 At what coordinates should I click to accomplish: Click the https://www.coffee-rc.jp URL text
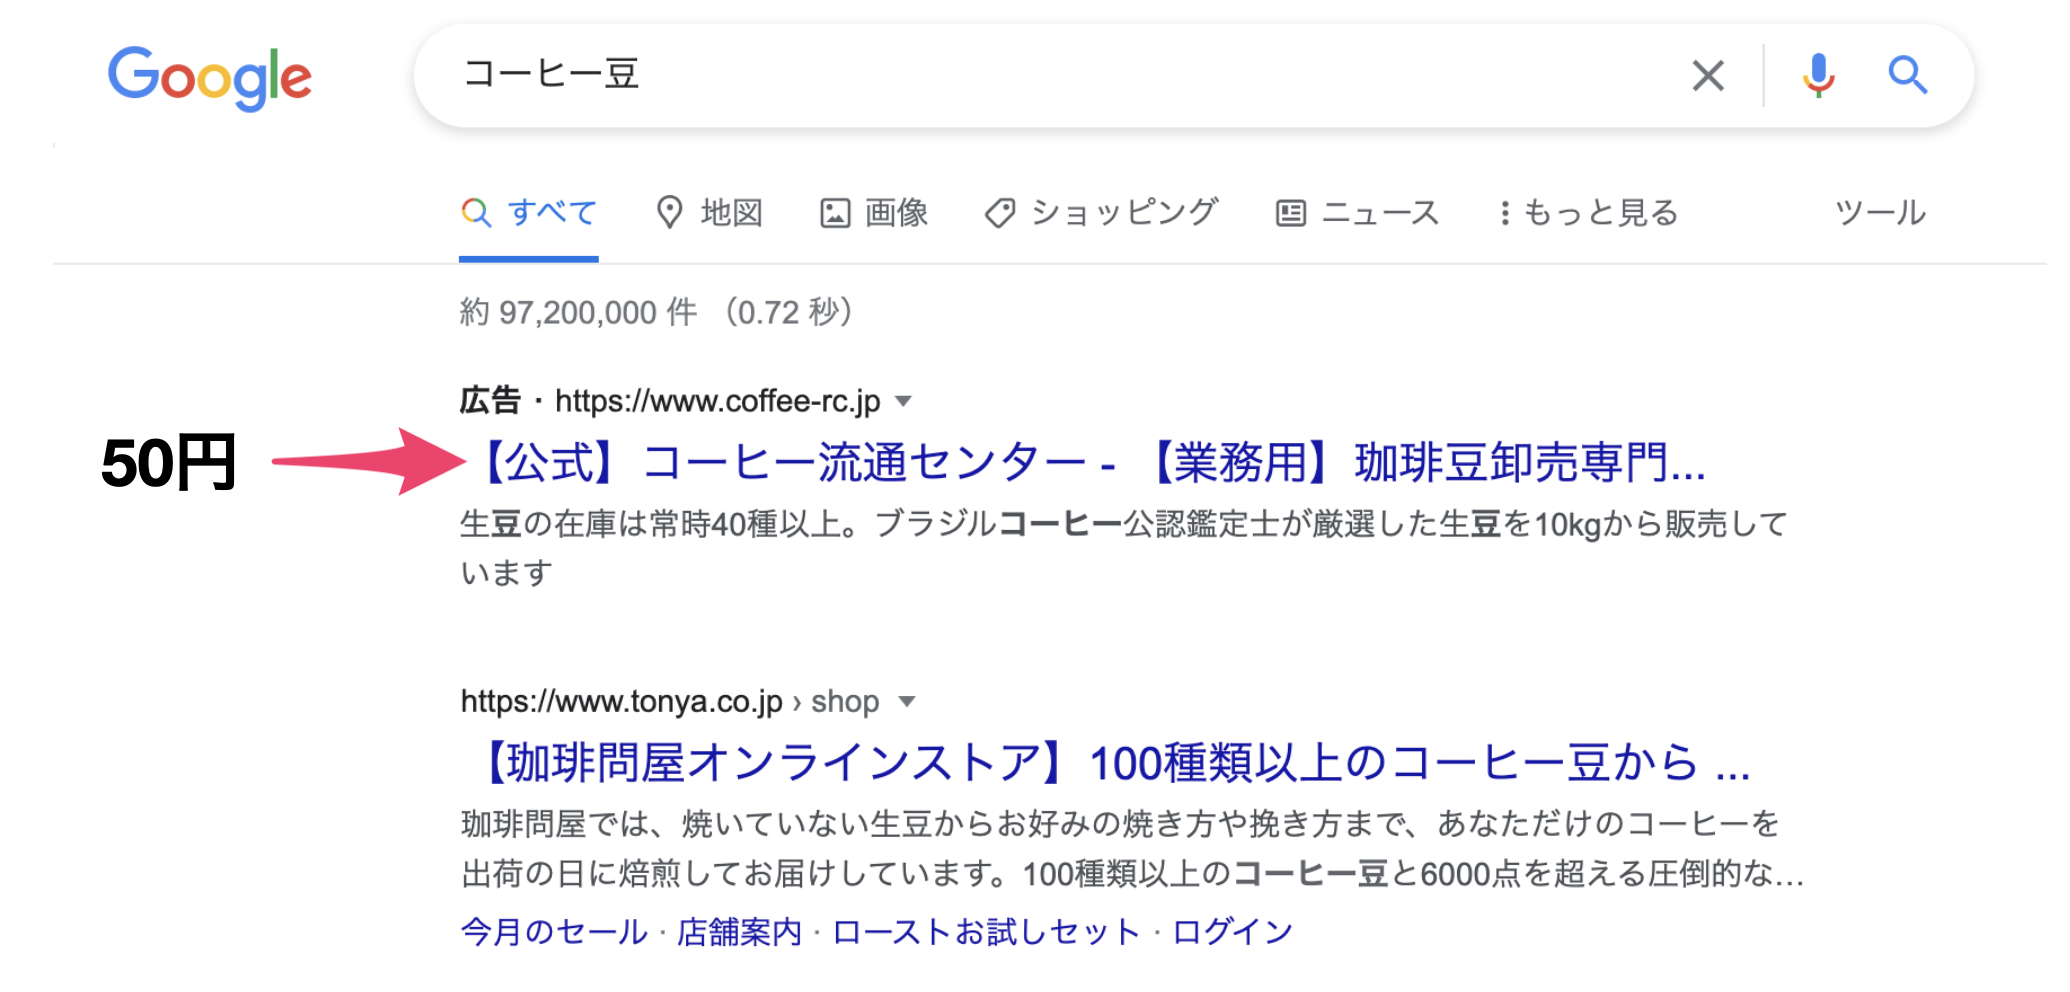[x=717, y=402]
